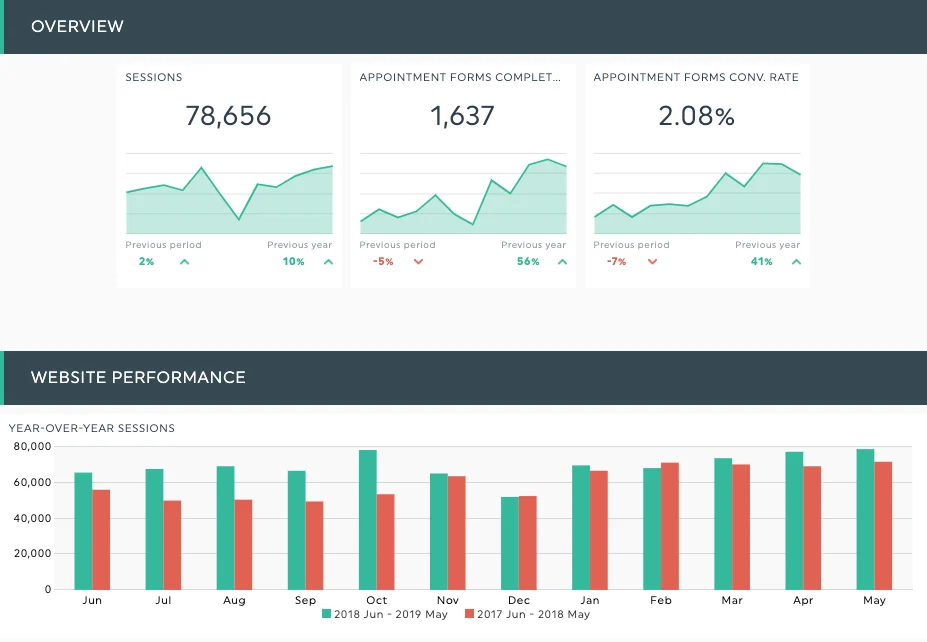Click the up arrow beside the 56% previous year value
The width and height of the screenshot is (927, 642).
[x=561, y=261]
